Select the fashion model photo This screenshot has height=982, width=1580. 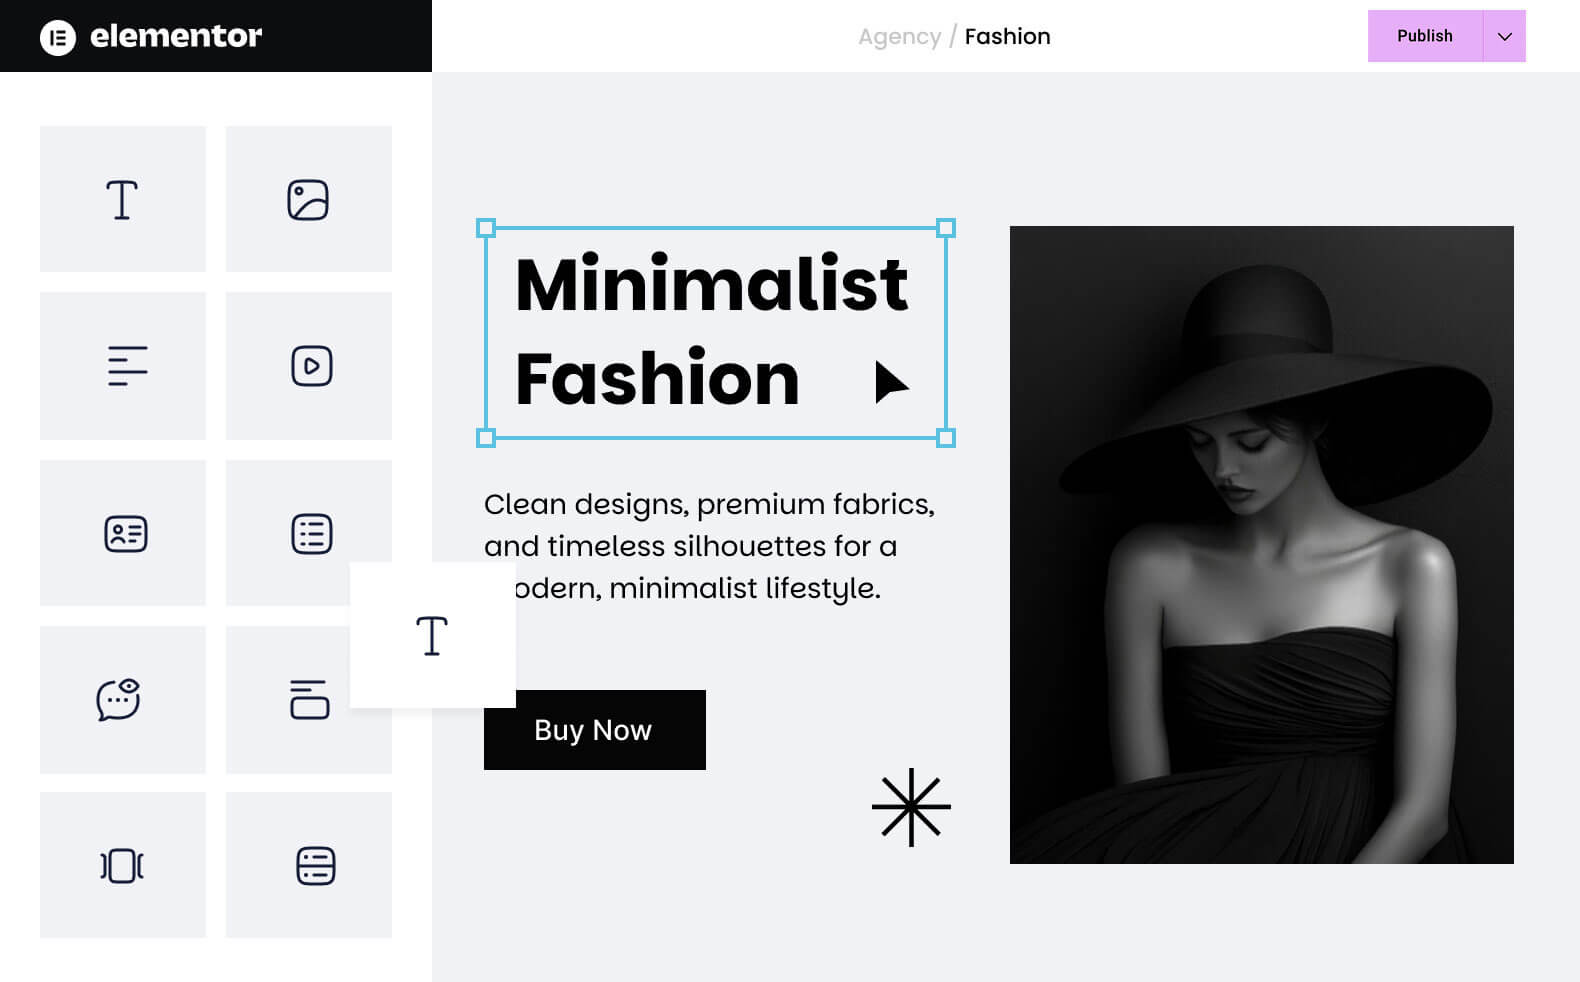(1262, 545)
